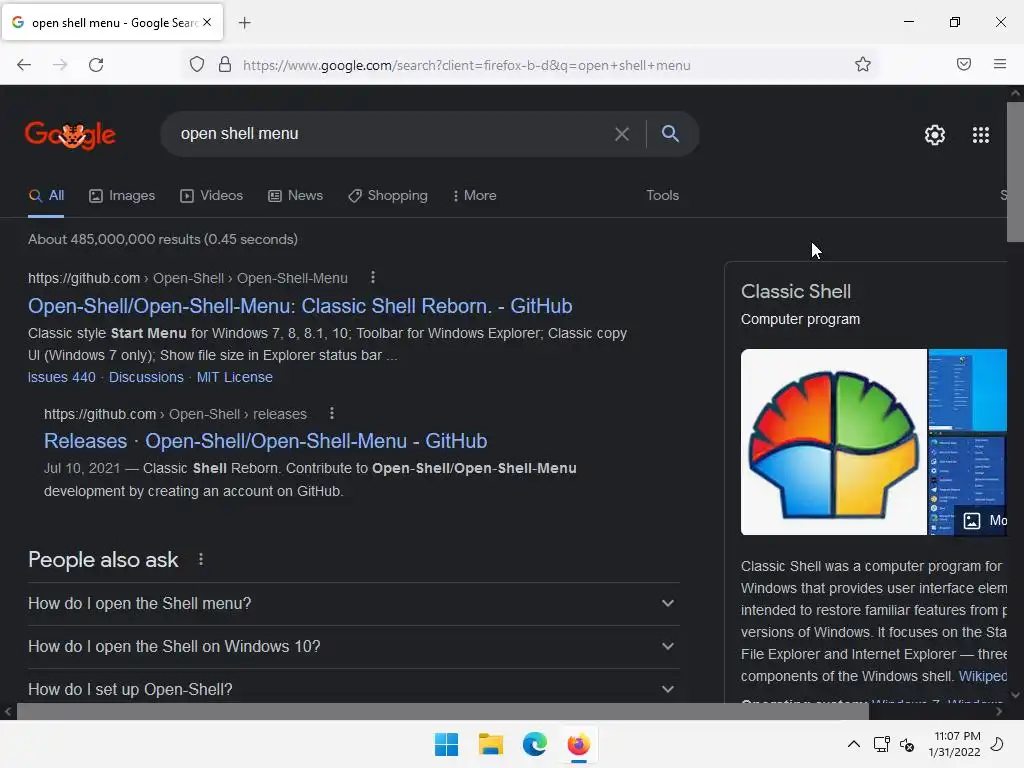Open the tracking protection shield icon
Viewport: 1024px width, 768px height.
[x=197, y=65]
